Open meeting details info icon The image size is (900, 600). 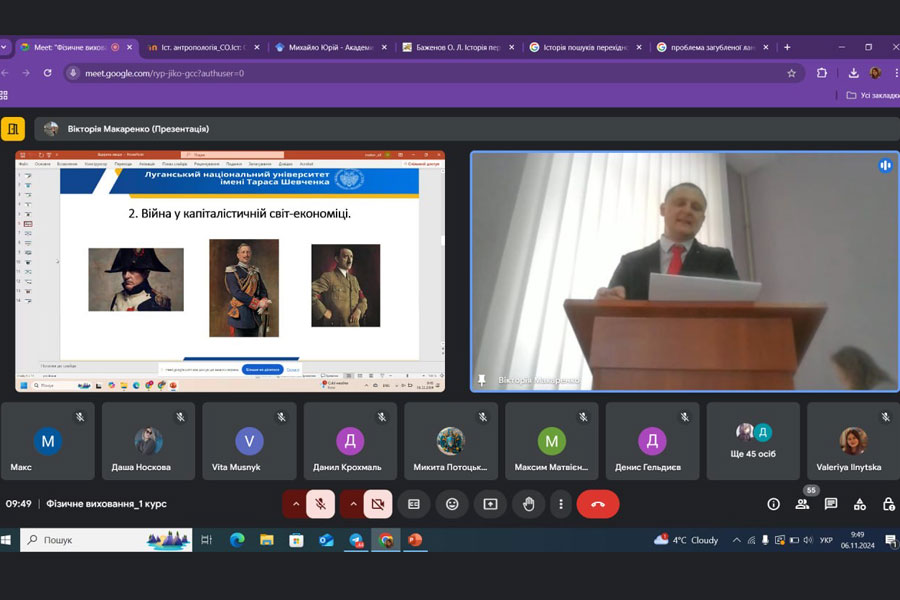(773, 504)
